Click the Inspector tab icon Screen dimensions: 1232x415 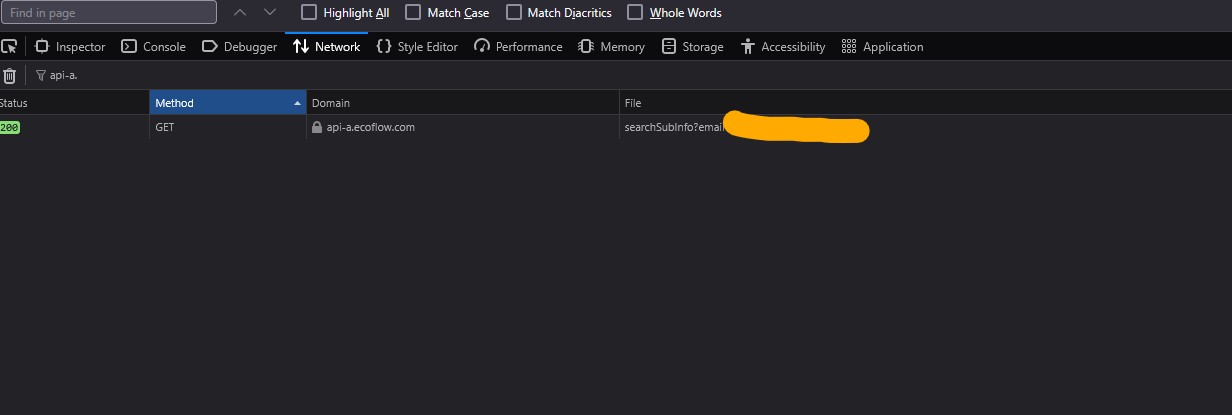click(42, 46)
